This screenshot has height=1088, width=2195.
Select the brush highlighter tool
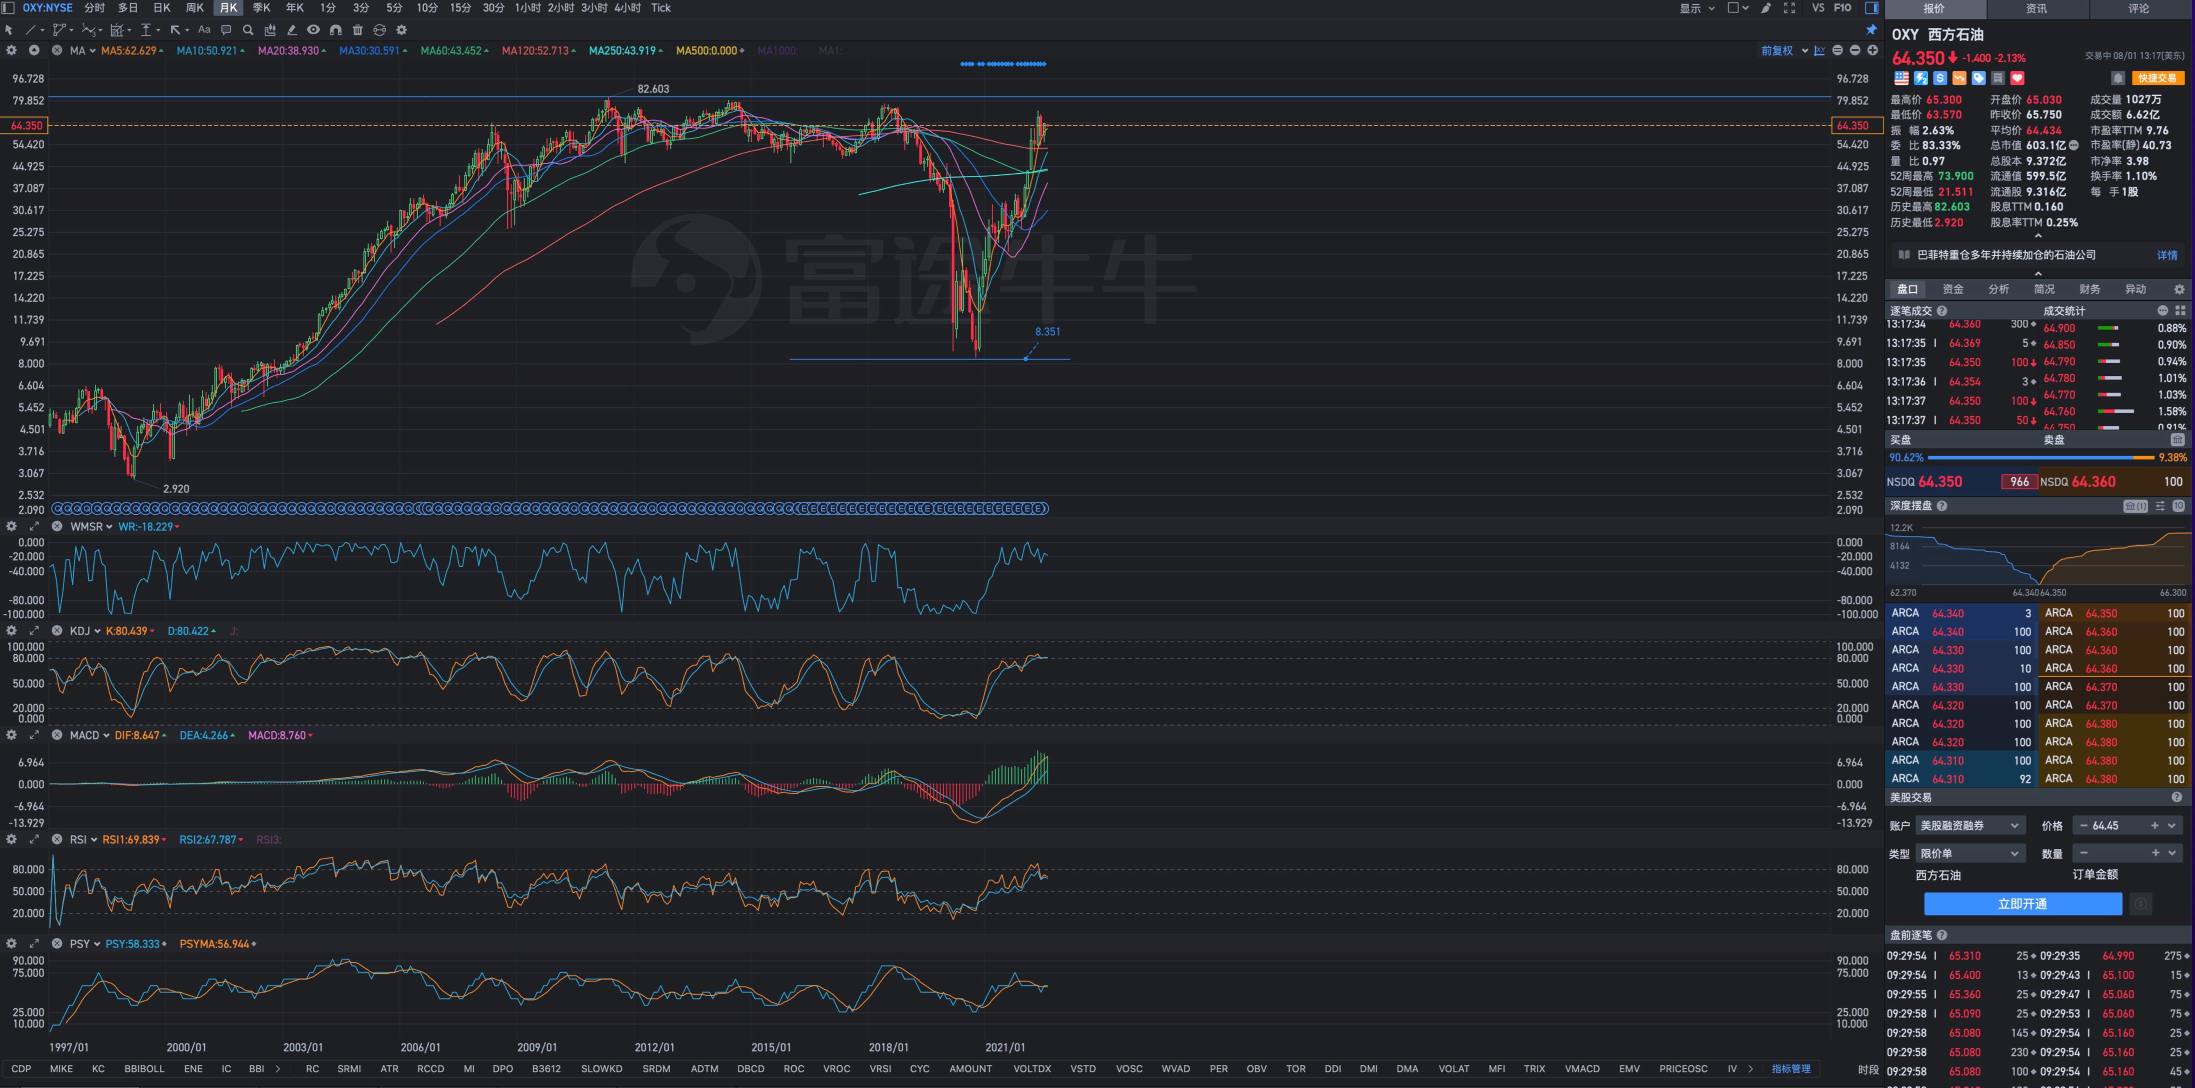(x=292, y=30)
